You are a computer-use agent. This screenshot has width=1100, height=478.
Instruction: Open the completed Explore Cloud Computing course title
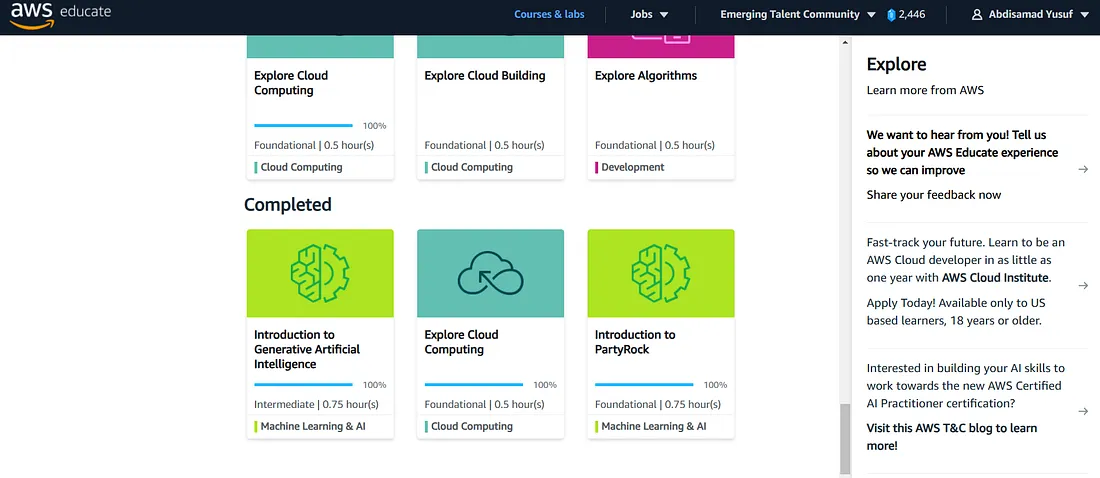[462, 342]
